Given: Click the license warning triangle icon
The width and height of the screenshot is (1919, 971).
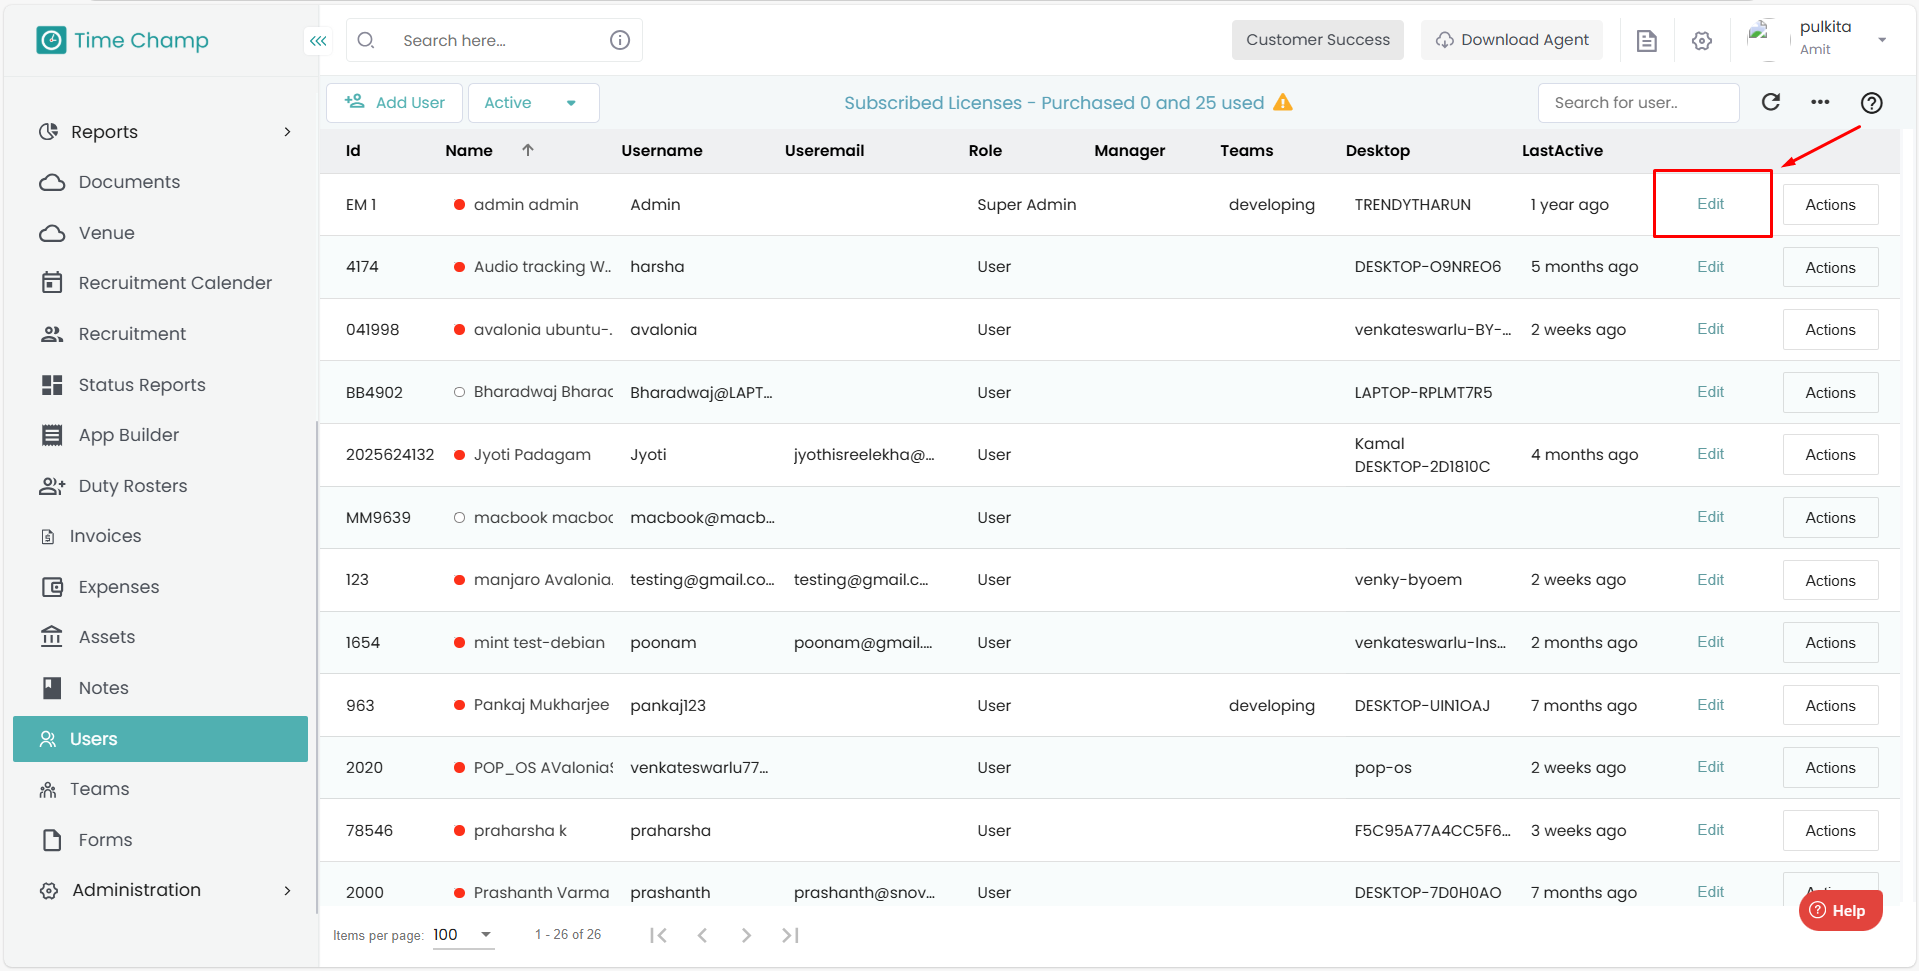Looking at the screenshot, I should point(1283,103).
